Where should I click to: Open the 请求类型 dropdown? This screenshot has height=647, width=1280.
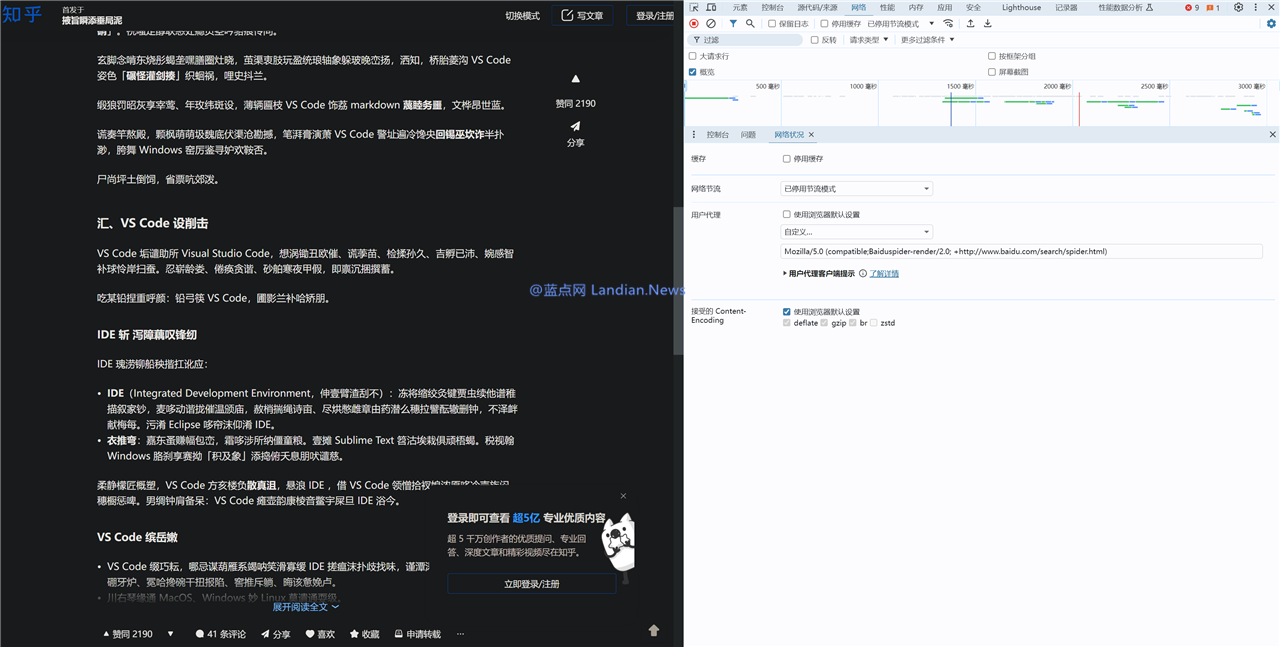870,40
